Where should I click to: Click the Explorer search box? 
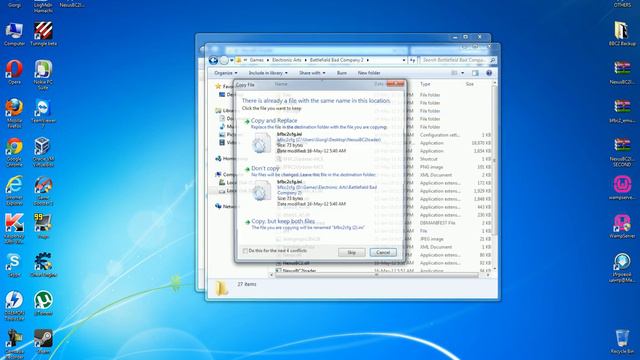tap(458, 60)
